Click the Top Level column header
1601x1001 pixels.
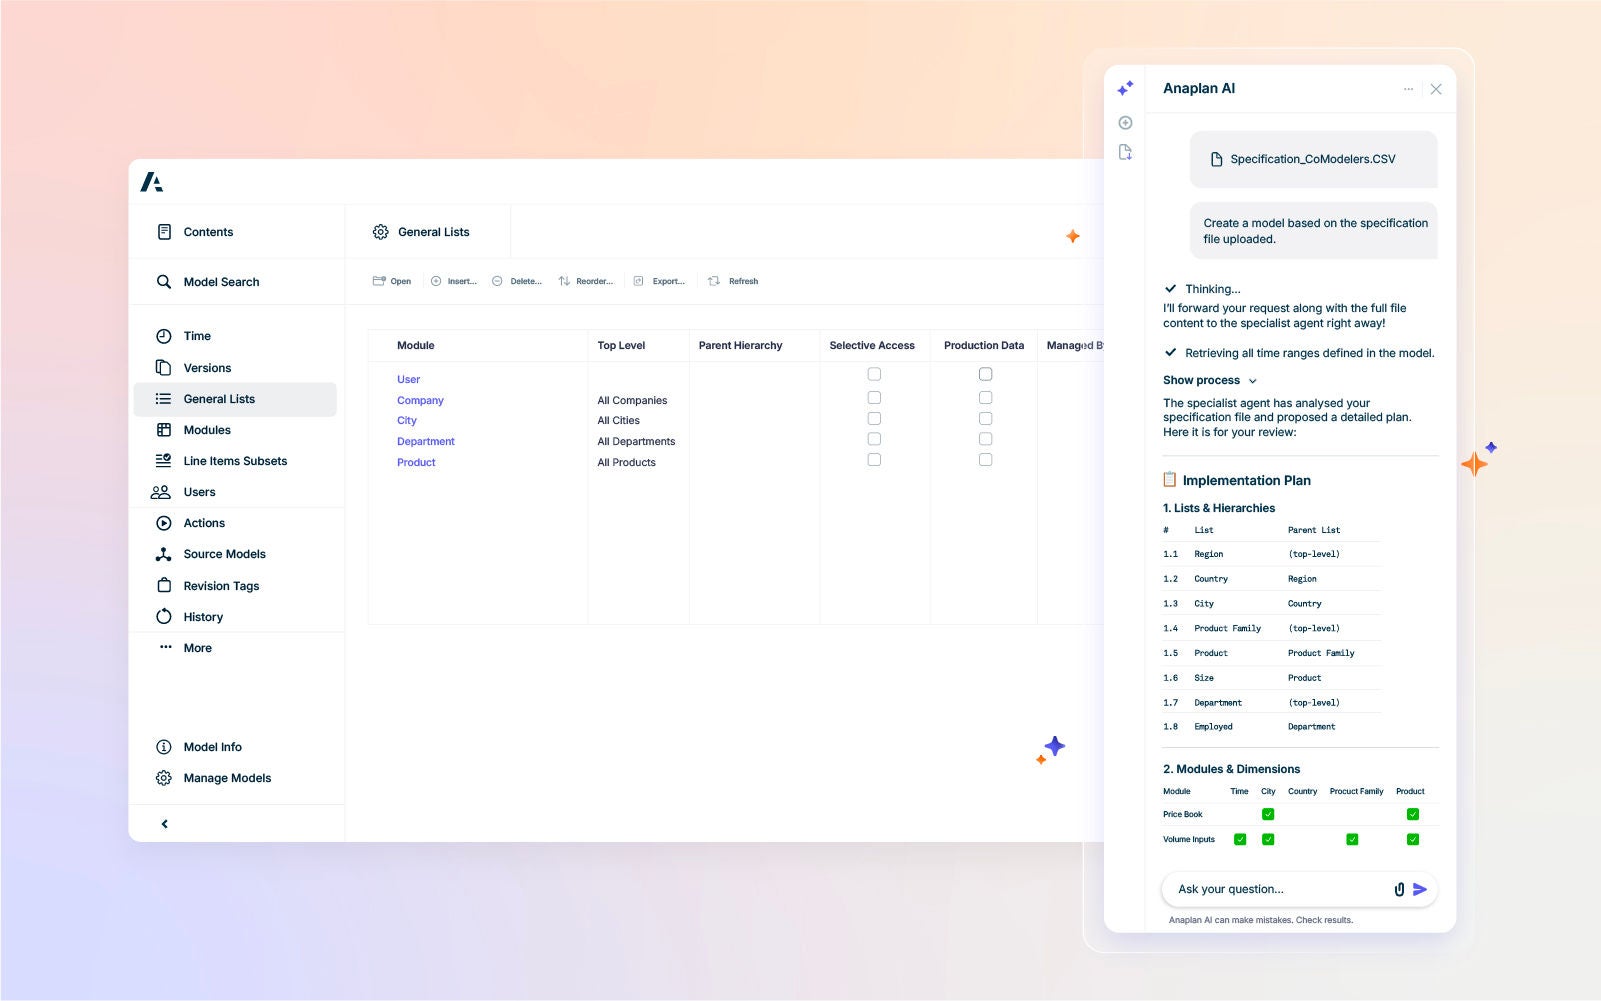click(621, 345)
